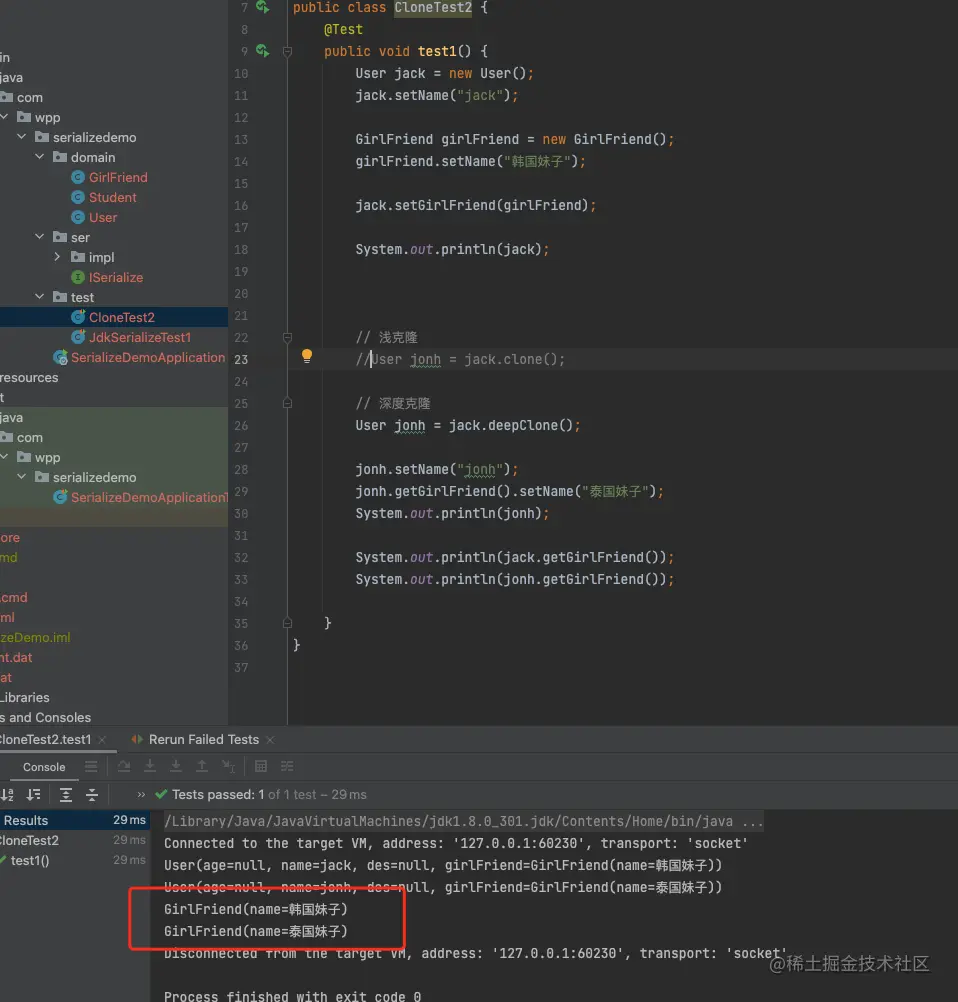Open the Student class file
Screen dimensions: 958x1002
[112, 197]
